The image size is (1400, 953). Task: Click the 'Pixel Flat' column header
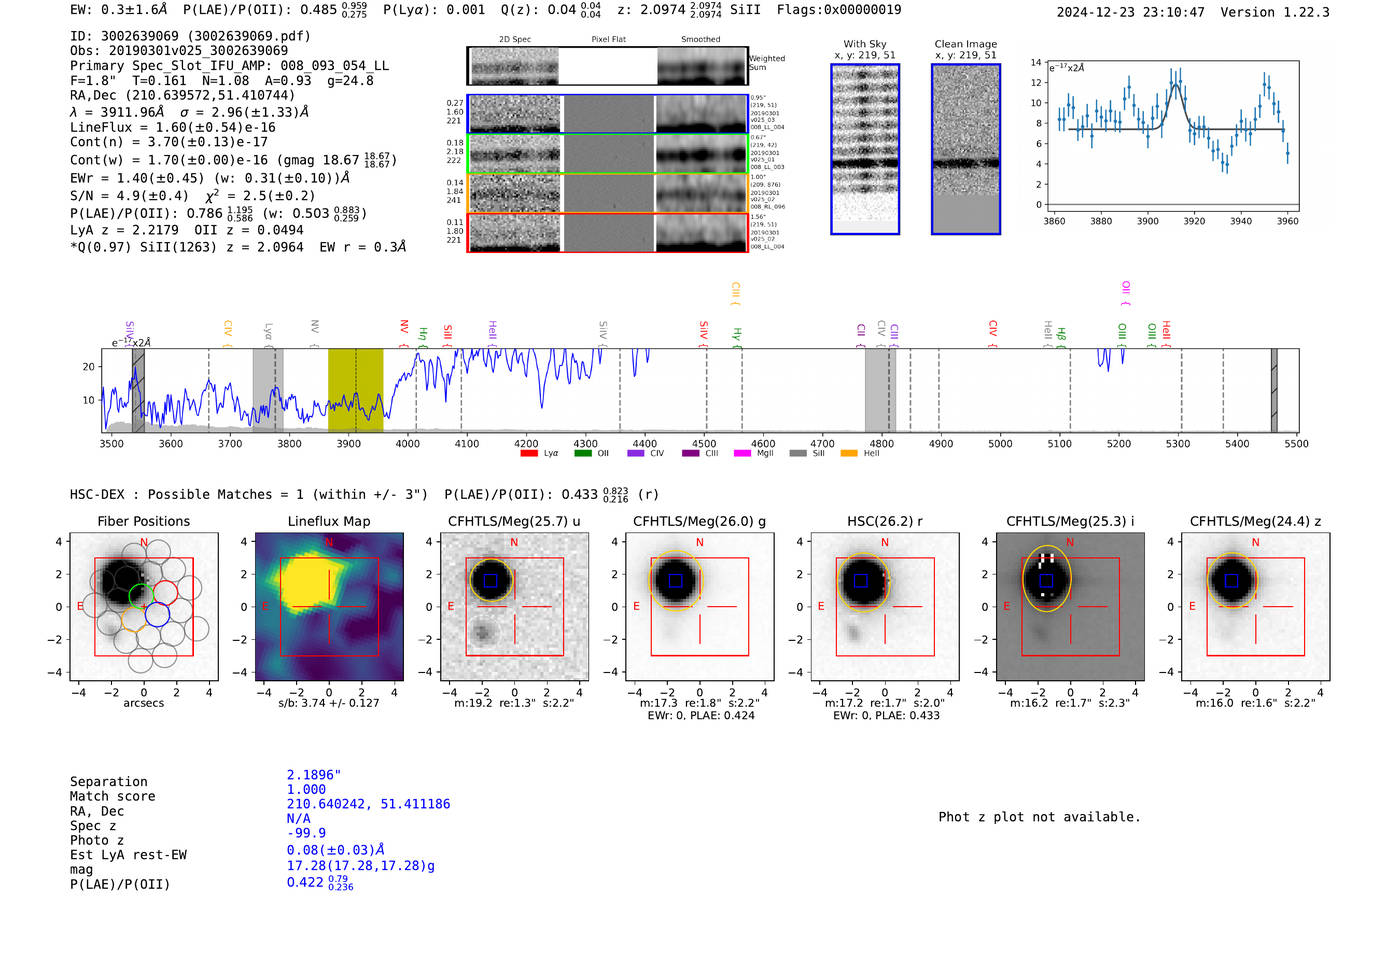tap(608, 40)
